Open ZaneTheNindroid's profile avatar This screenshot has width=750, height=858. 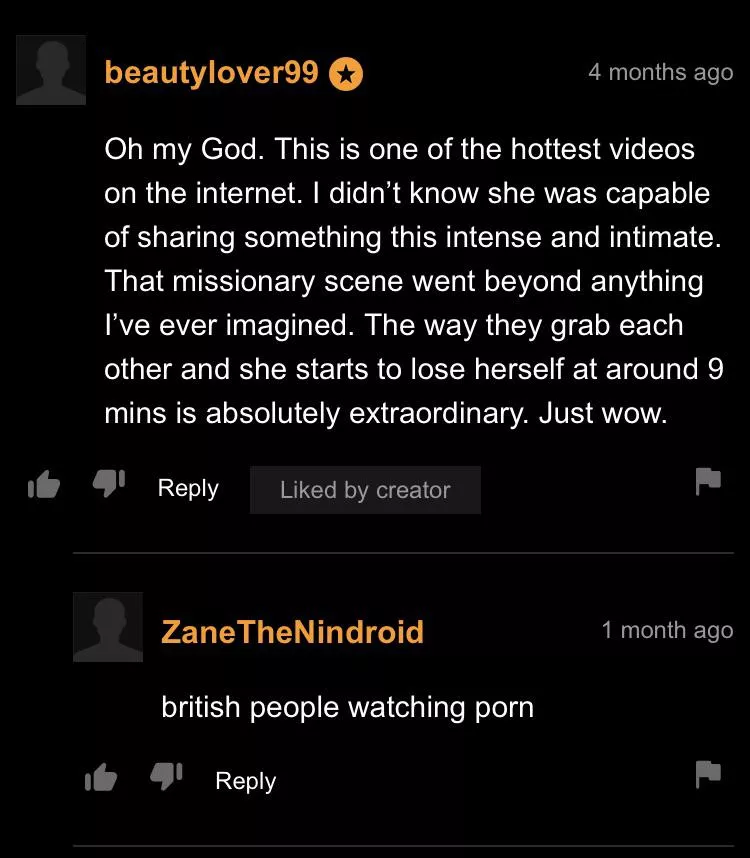click(x=108, y=627)
